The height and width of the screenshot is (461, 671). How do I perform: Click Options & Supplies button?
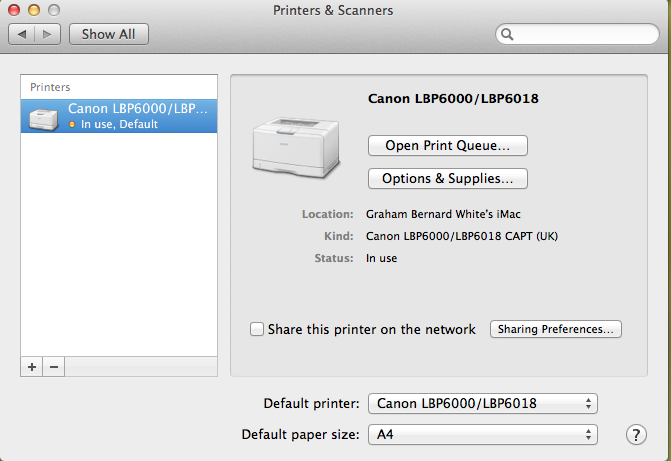[x=448, y=179]
